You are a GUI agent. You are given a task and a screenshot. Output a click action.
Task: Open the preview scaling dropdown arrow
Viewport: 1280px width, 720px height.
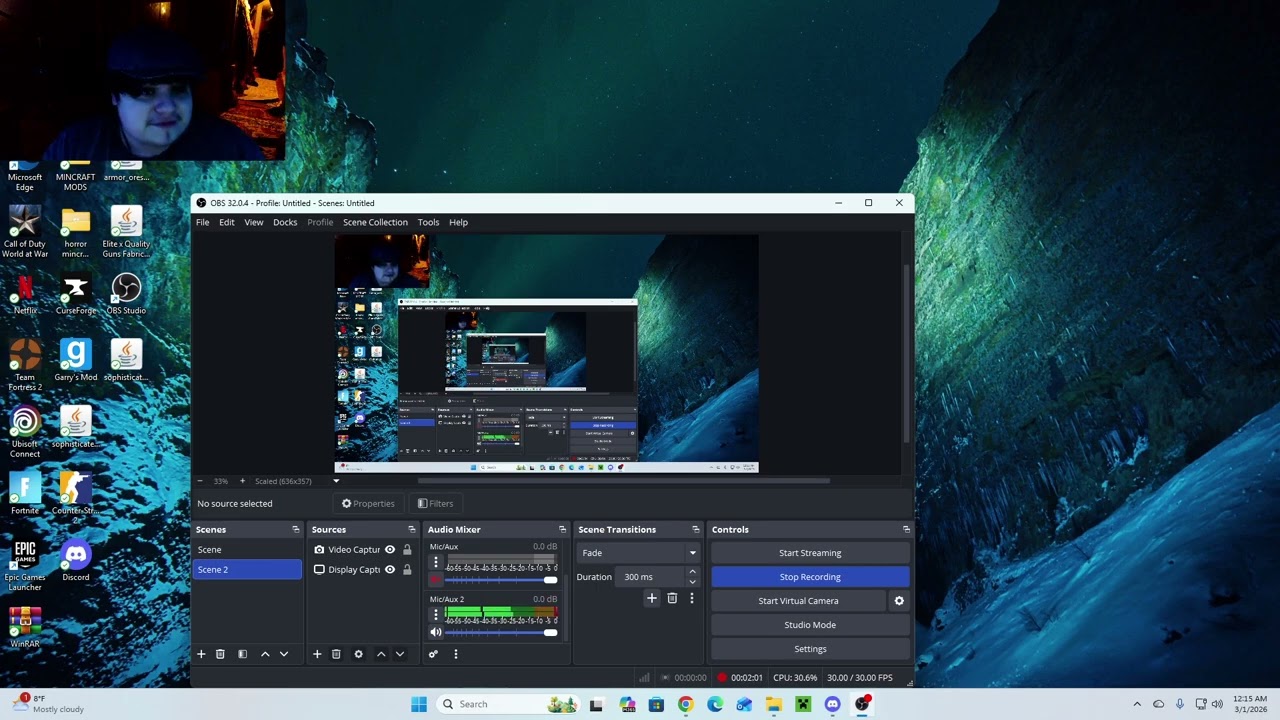[336, 481]
